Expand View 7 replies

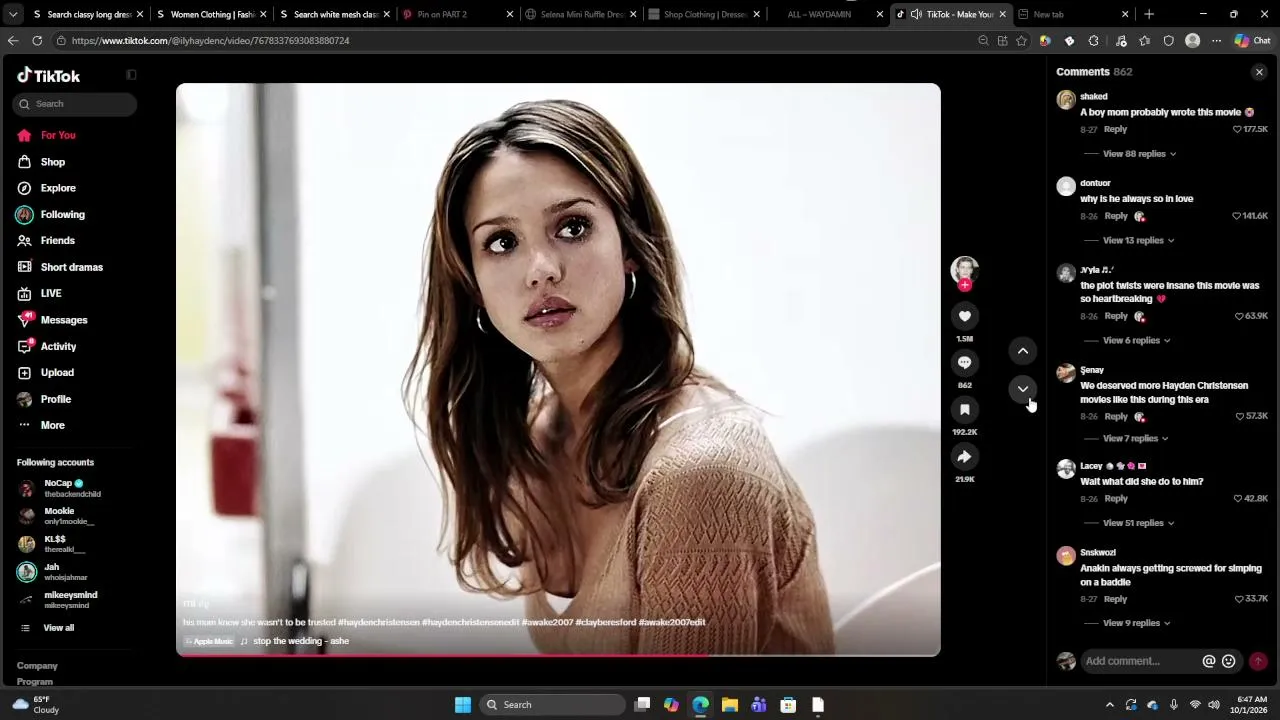(x=1135, y=439)
